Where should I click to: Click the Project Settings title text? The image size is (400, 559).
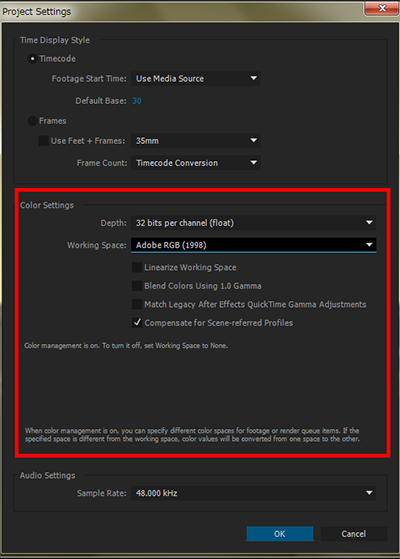pos(37,11)
